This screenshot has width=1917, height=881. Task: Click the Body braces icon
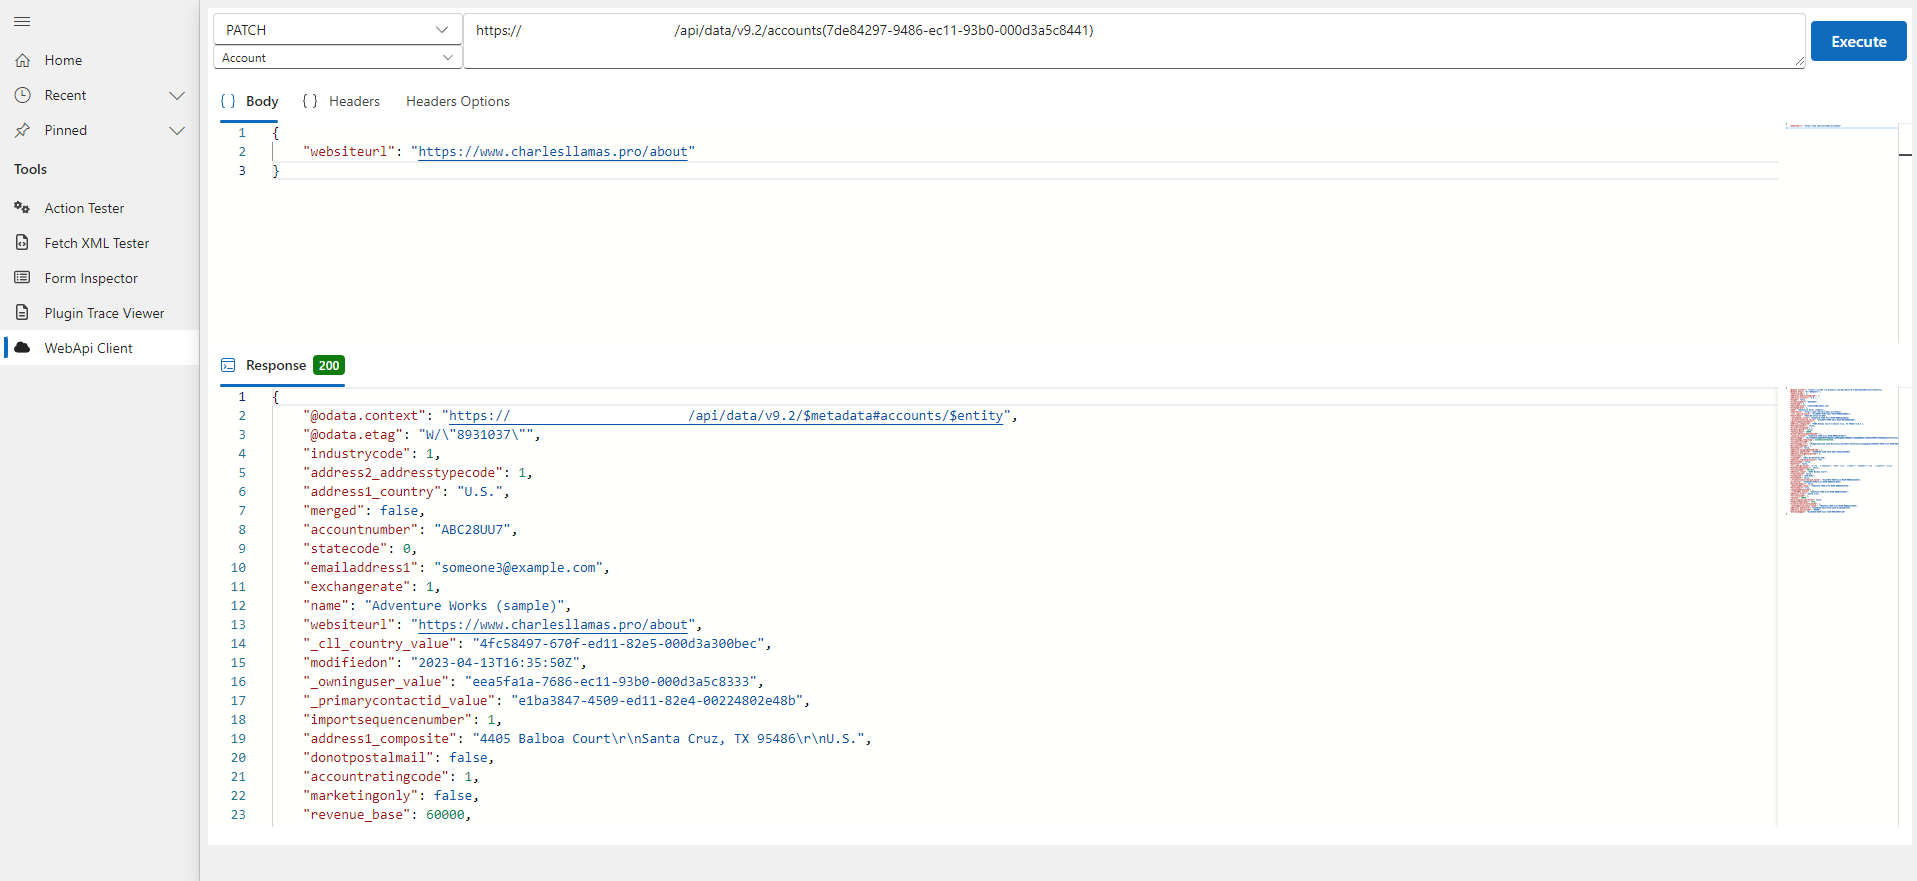tap(228, 101)
